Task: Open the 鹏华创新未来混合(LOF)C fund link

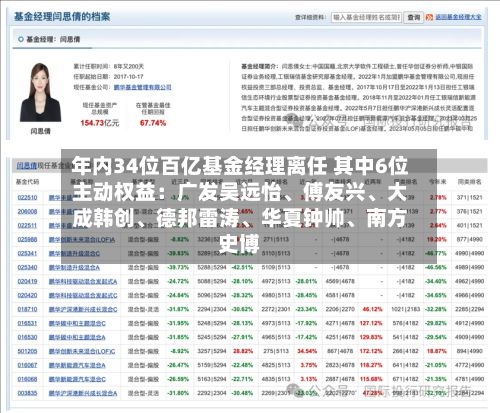Action: click(82, 352)
